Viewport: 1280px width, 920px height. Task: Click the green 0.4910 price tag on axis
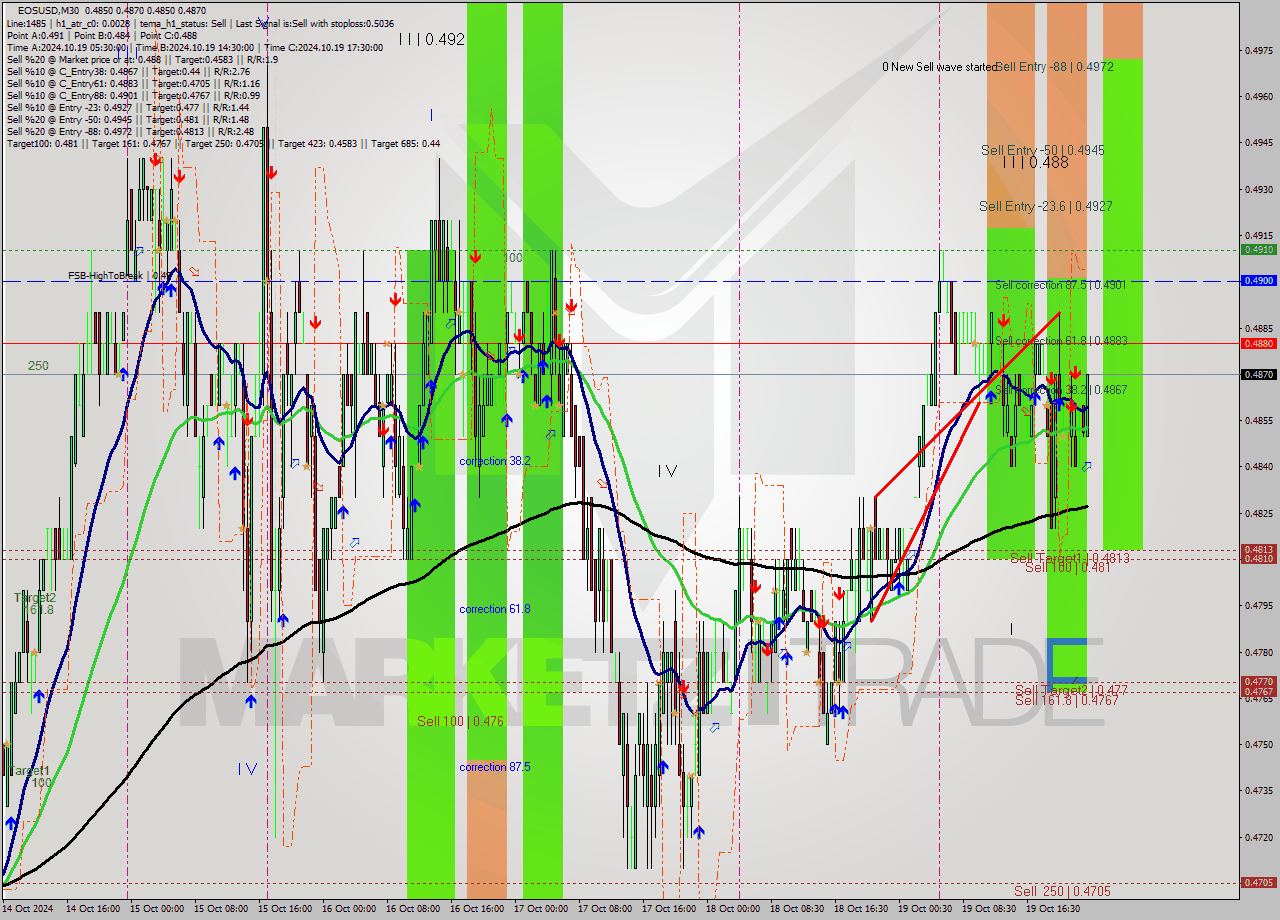pos(1258,250)
